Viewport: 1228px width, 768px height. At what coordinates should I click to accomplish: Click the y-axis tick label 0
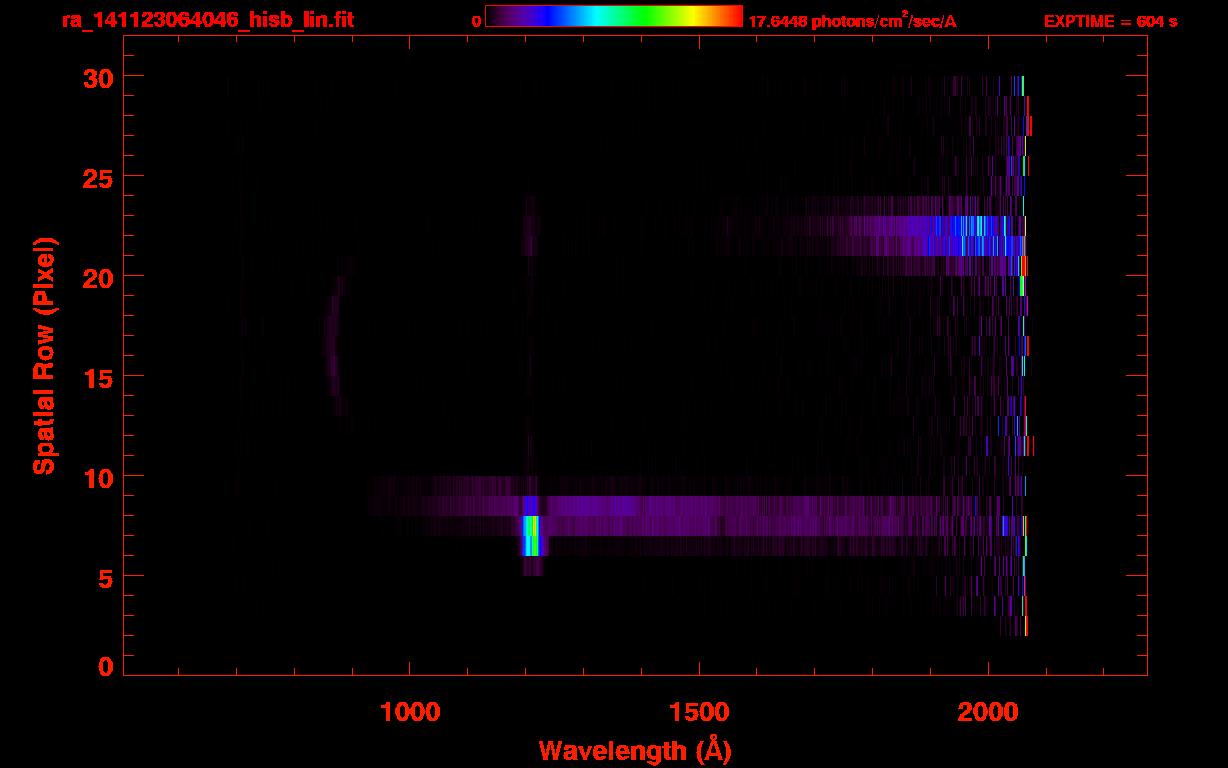(x=105, y=667)
